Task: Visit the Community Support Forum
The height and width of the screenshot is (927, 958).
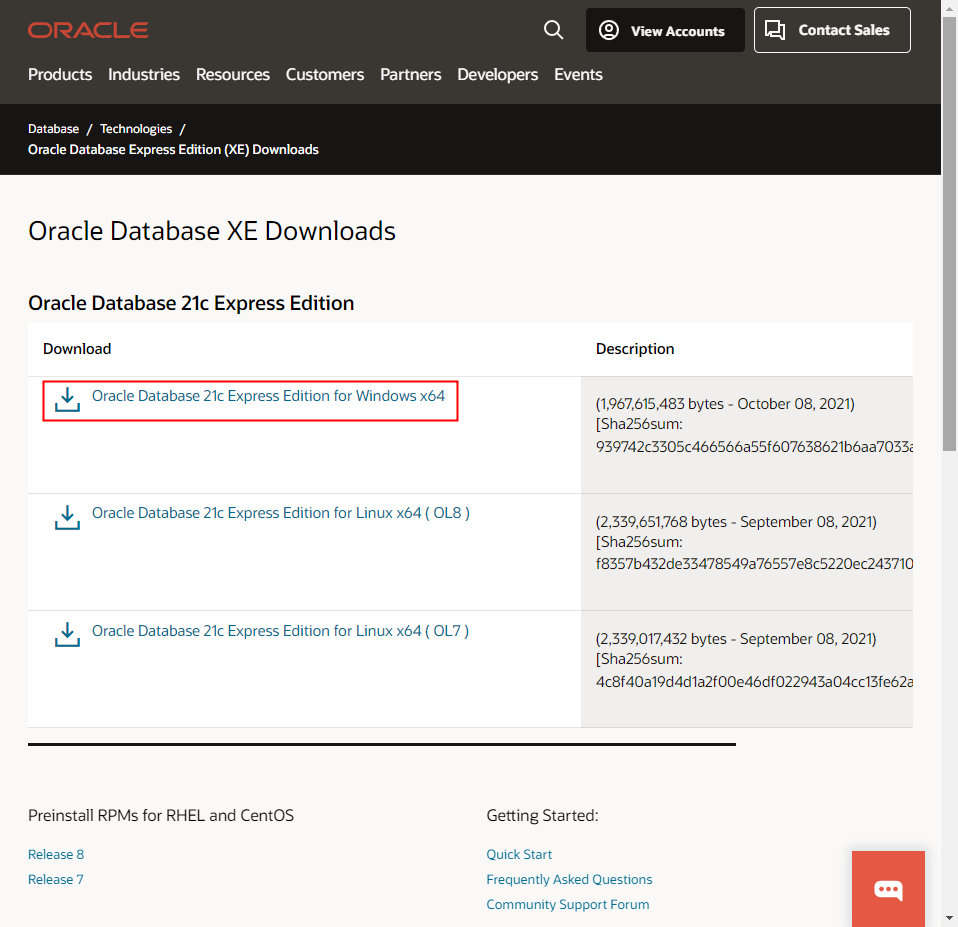Action: pos(567,904)
